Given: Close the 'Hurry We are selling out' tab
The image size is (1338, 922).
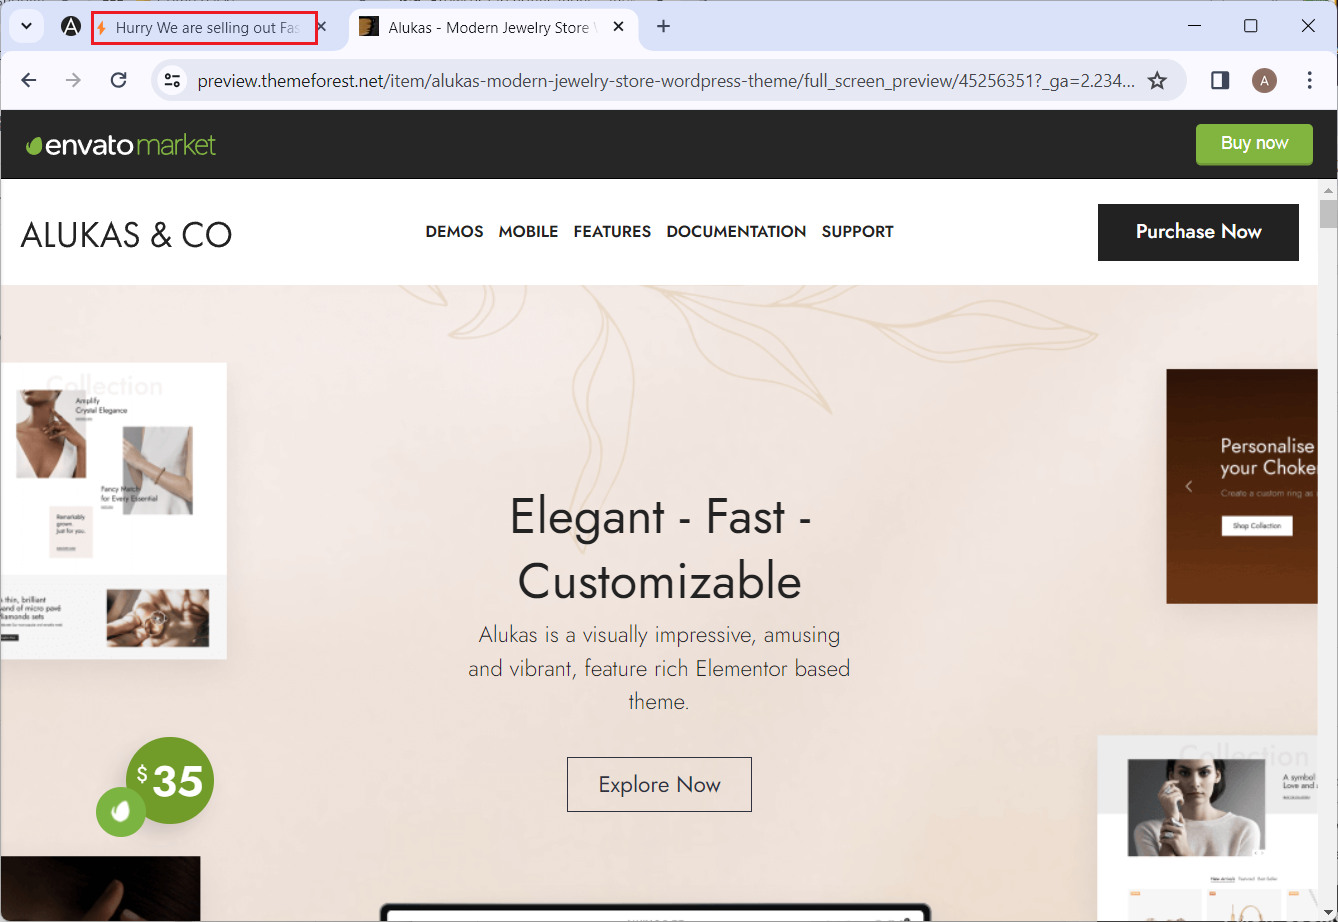Looking at the screenshot, I should (321, 27).
